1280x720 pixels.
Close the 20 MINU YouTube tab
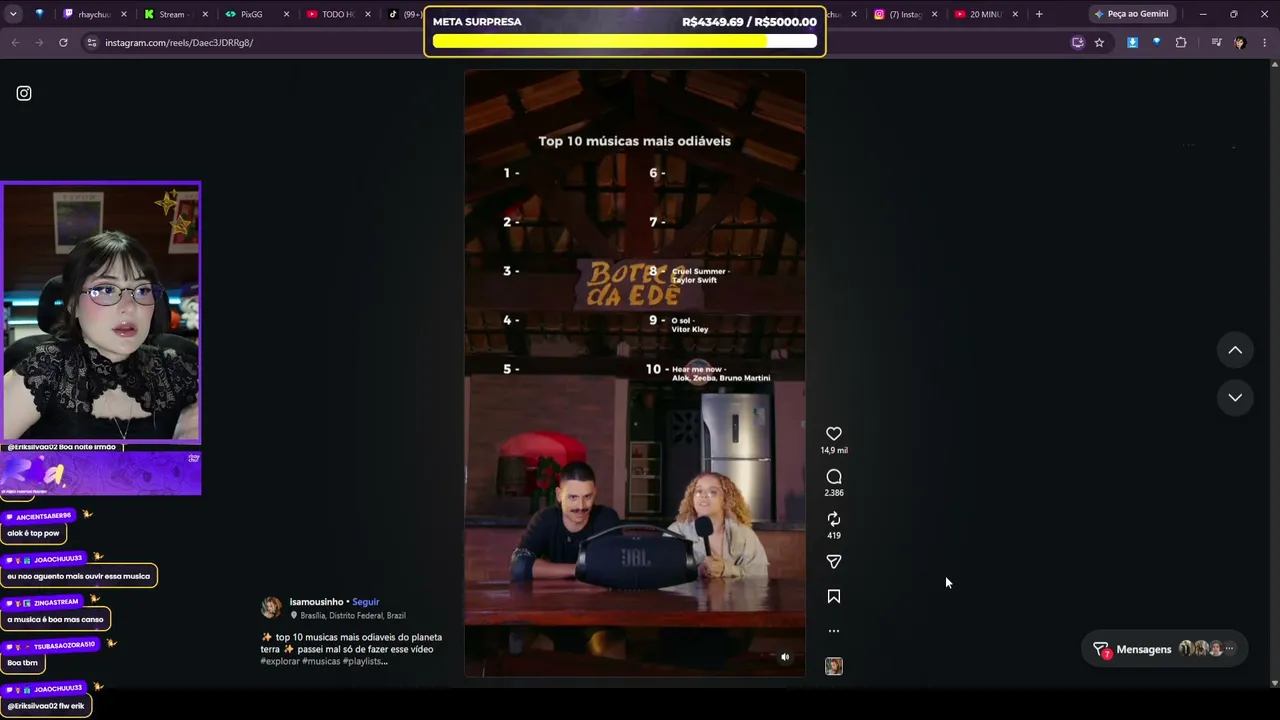[x=1016, y=14]
